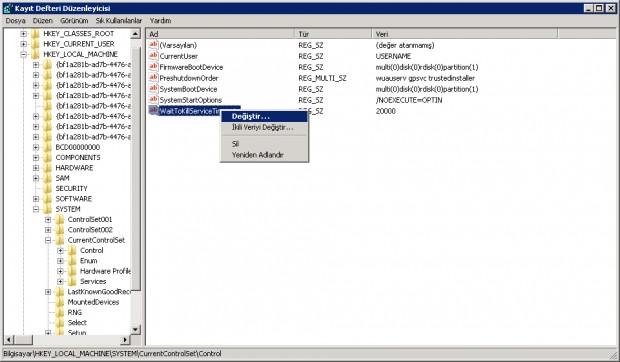Select the Control subkey folder icon
Screen dimensions: 620x362
click(72, 250)
